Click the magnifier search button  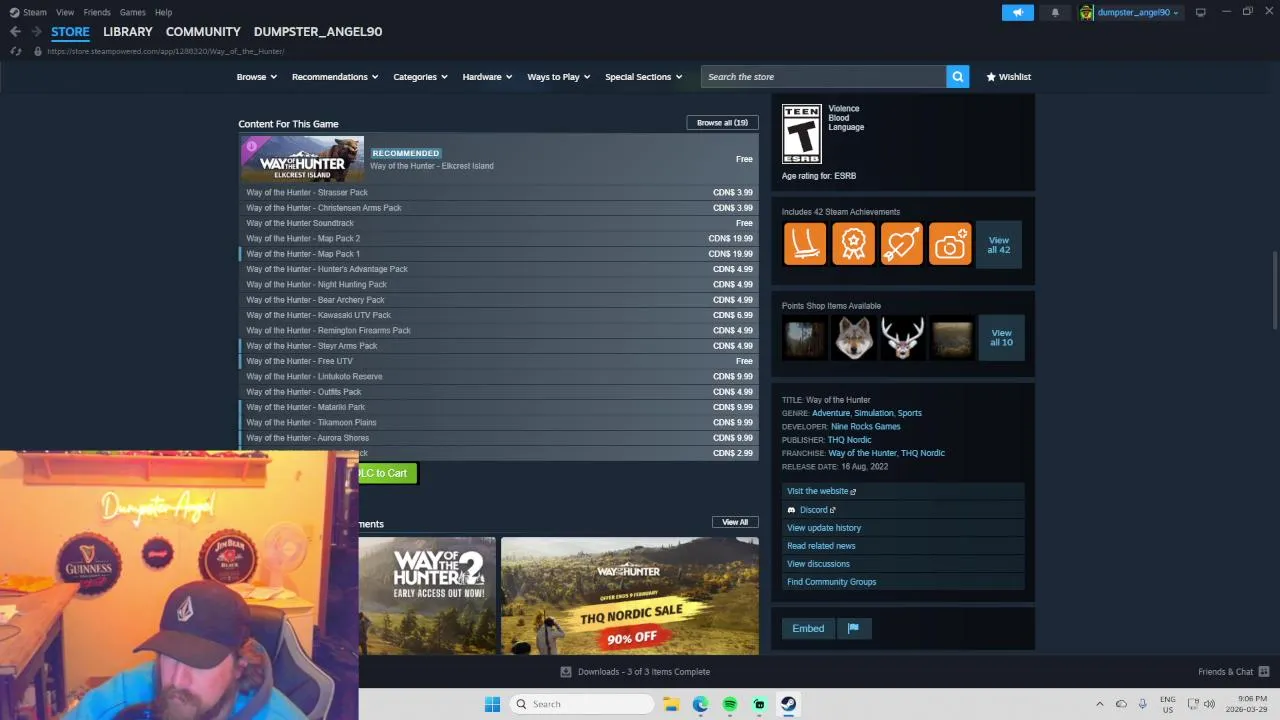click(x=957, y=76)
